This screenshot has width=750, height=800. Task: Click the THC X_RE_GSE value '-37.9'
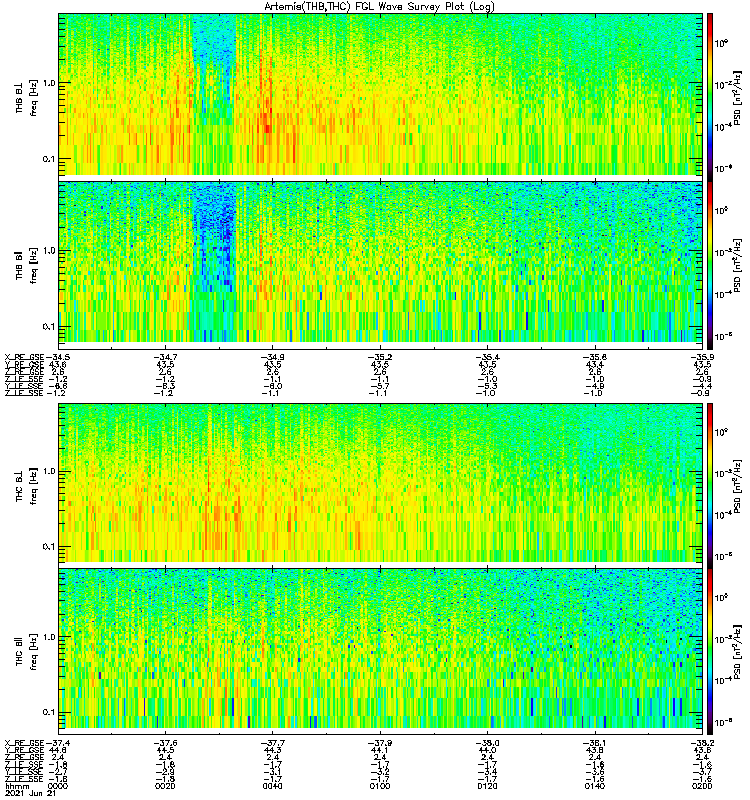click(x=380, y=743)
